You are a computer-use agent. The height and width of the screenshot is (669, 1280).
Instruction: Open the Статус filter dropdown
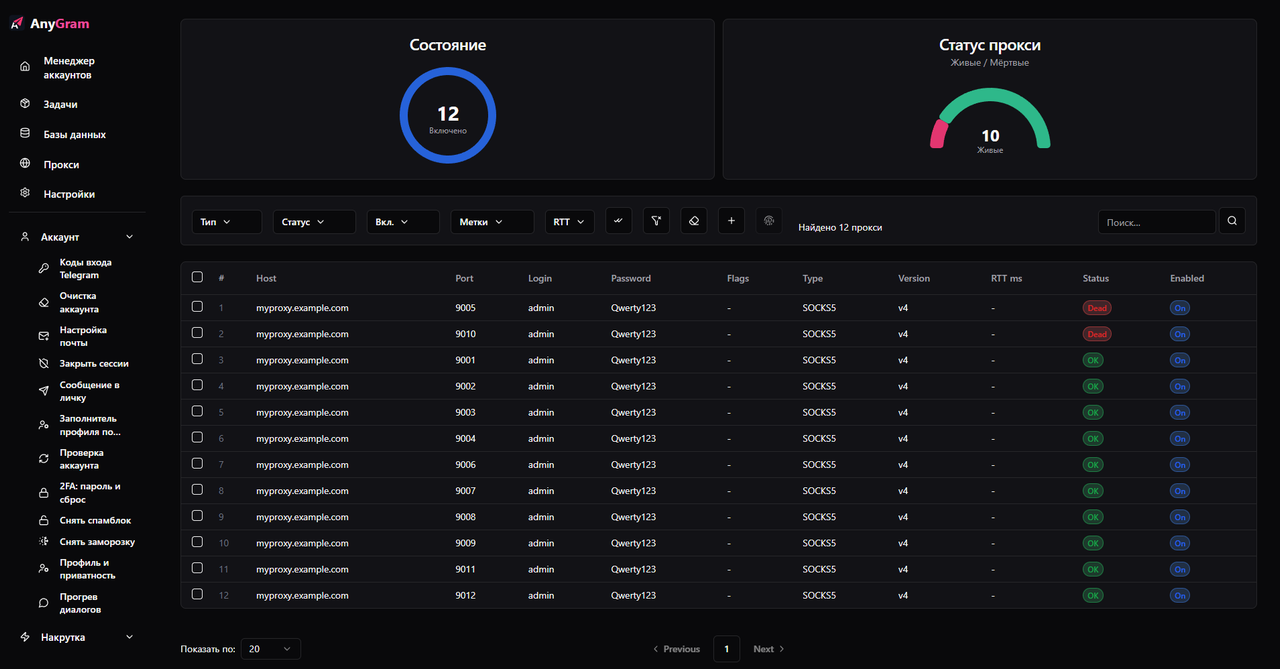[x=314, y=222]
